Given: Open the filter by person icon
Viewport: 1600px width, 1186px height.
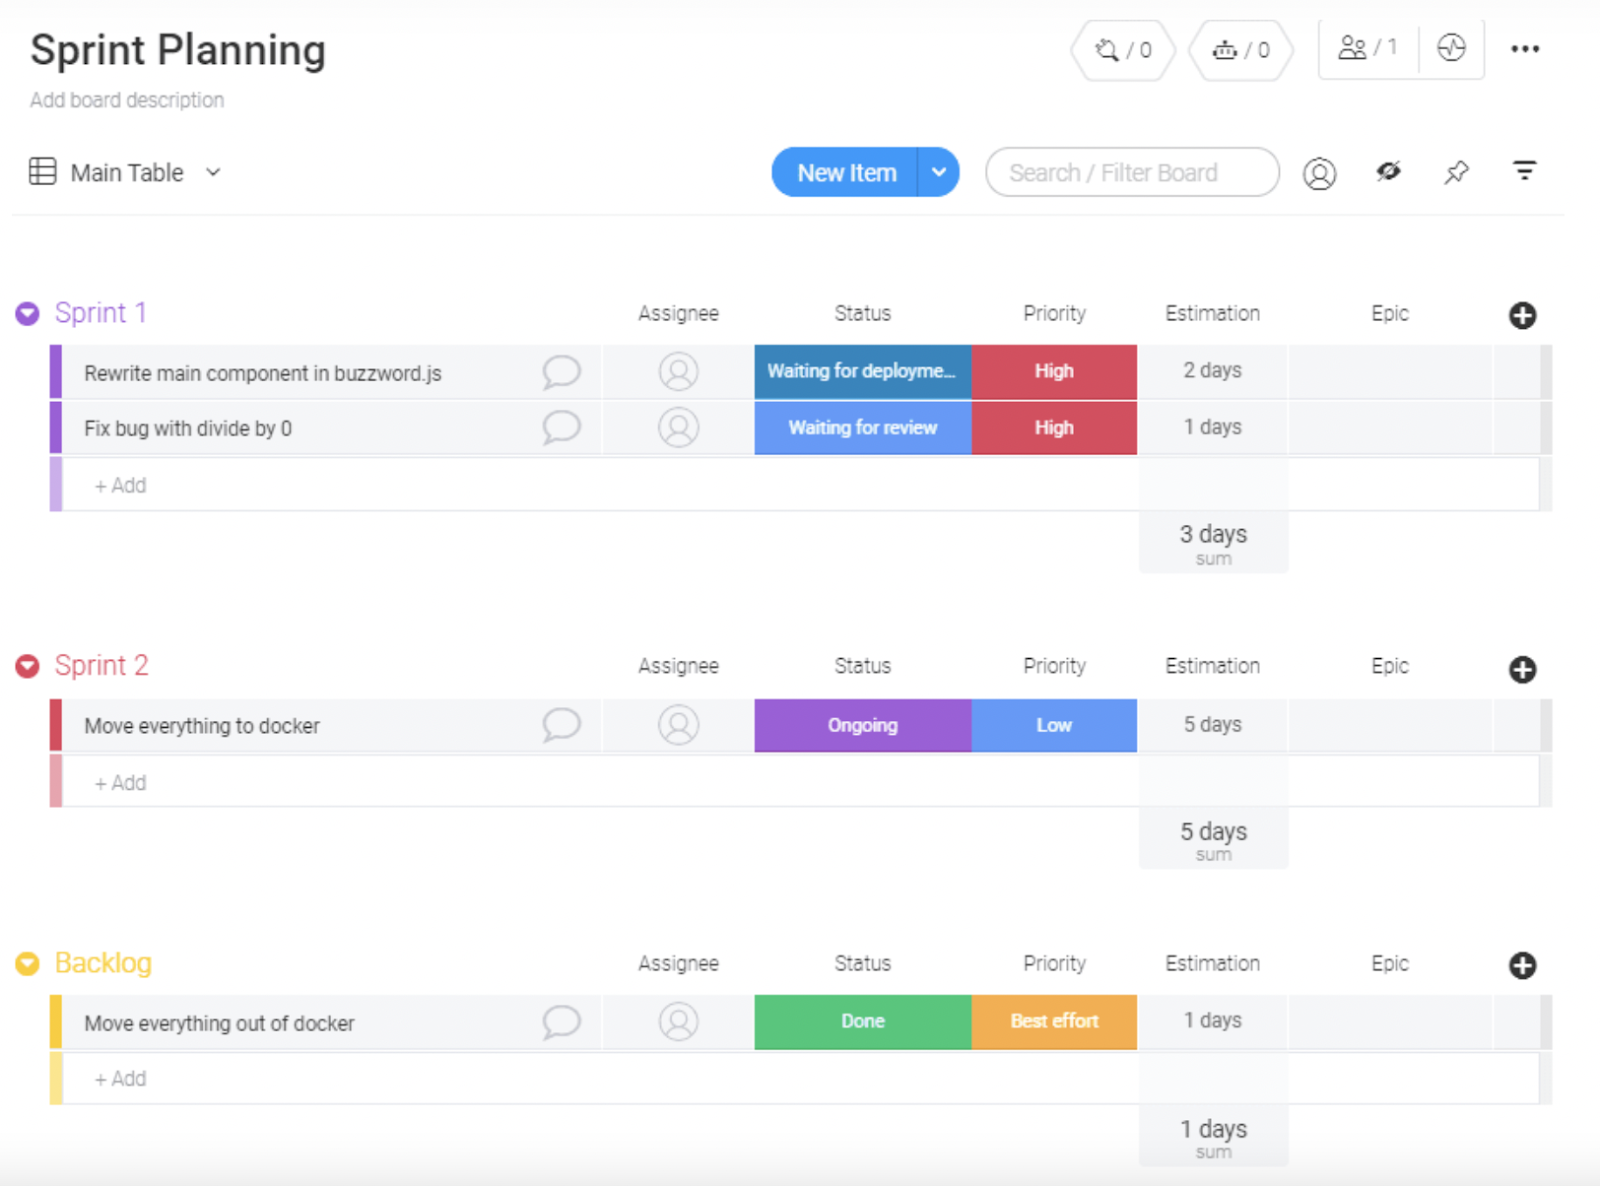Looking at the screenshot, I should 1319,172.
